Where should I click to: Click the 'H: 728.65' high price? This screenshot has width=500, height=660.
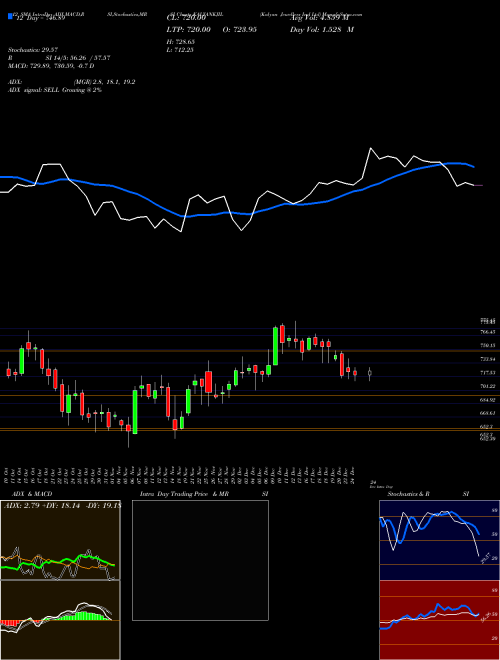coord(181,42)
